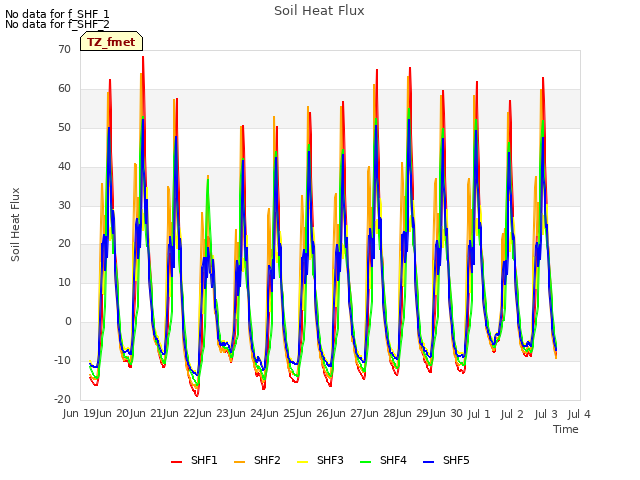This screenshot has width=640, height=480.
Task: Click the y-axis tick value 20
Action: (x=64, y=244)
